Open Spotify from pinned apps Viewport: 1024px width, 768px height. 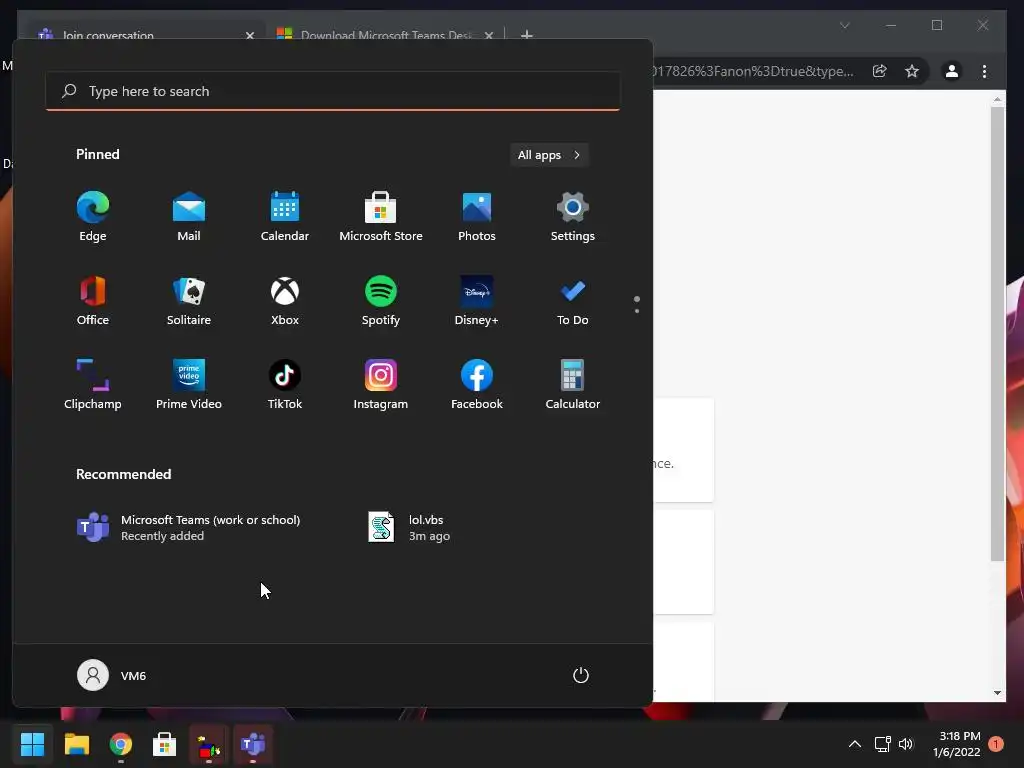(381, 301)
